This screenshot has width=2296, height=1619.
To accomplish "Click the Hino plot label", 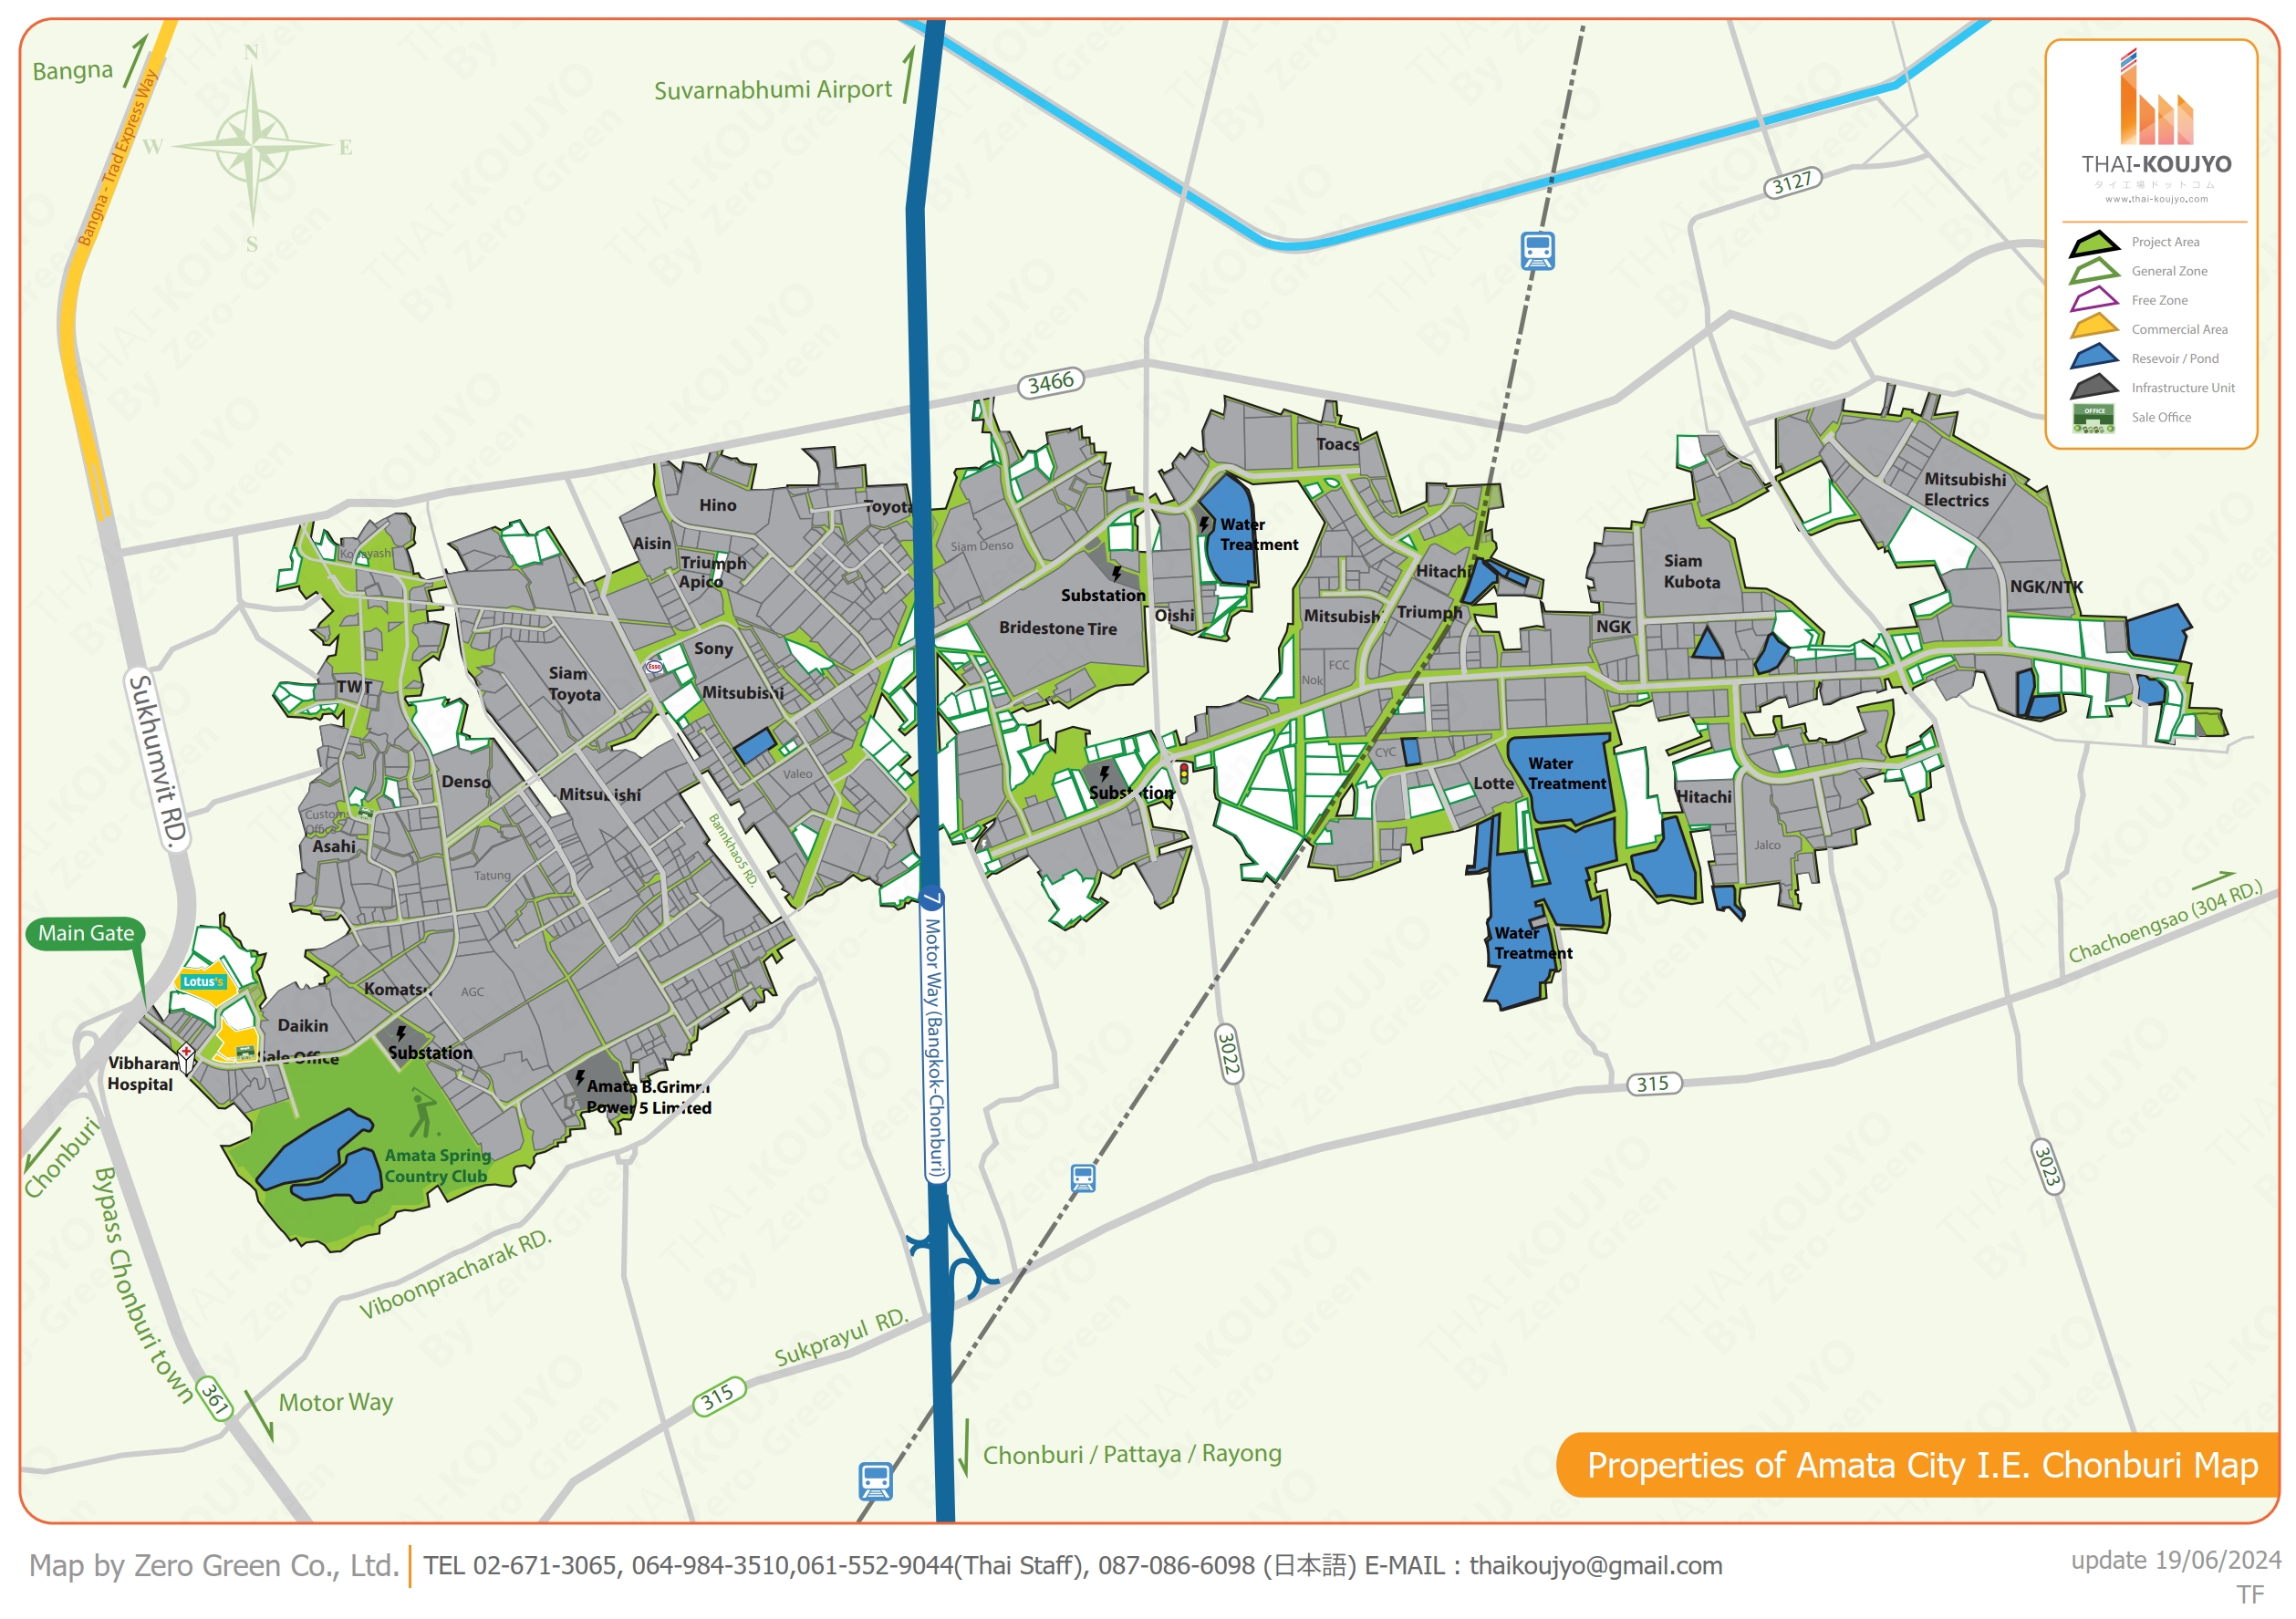I will 718,506.
